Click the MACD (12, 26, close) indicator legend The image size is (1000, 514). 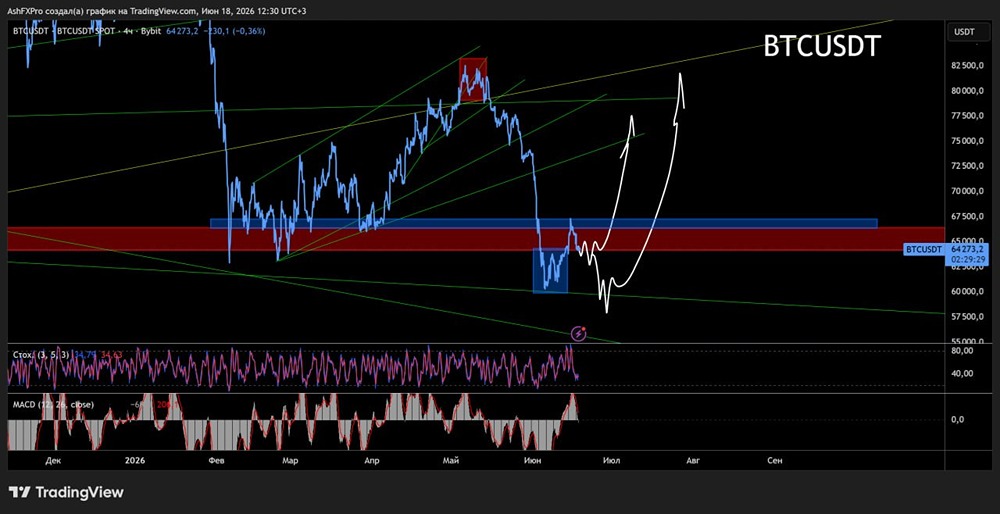tap(53, 405)
